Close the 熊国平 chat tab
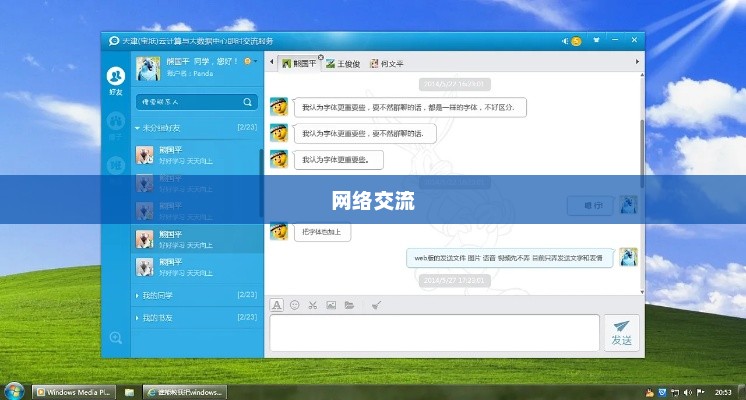Image resolution: width=746 pixels, height=400 pixels. 321,57
